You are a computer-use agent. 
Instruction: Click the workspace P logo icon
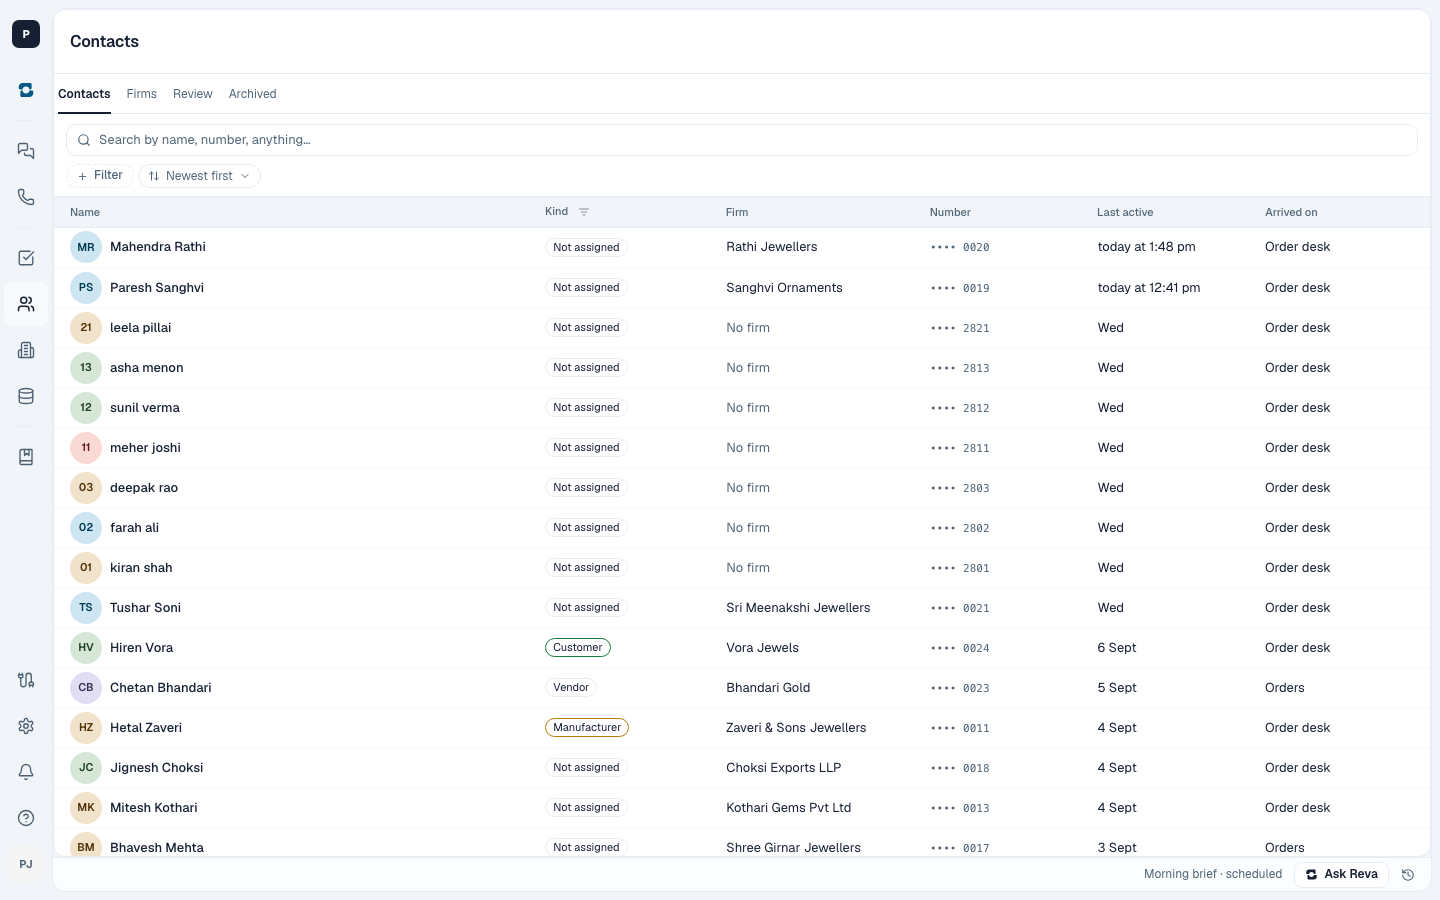[x=26, y=34]
